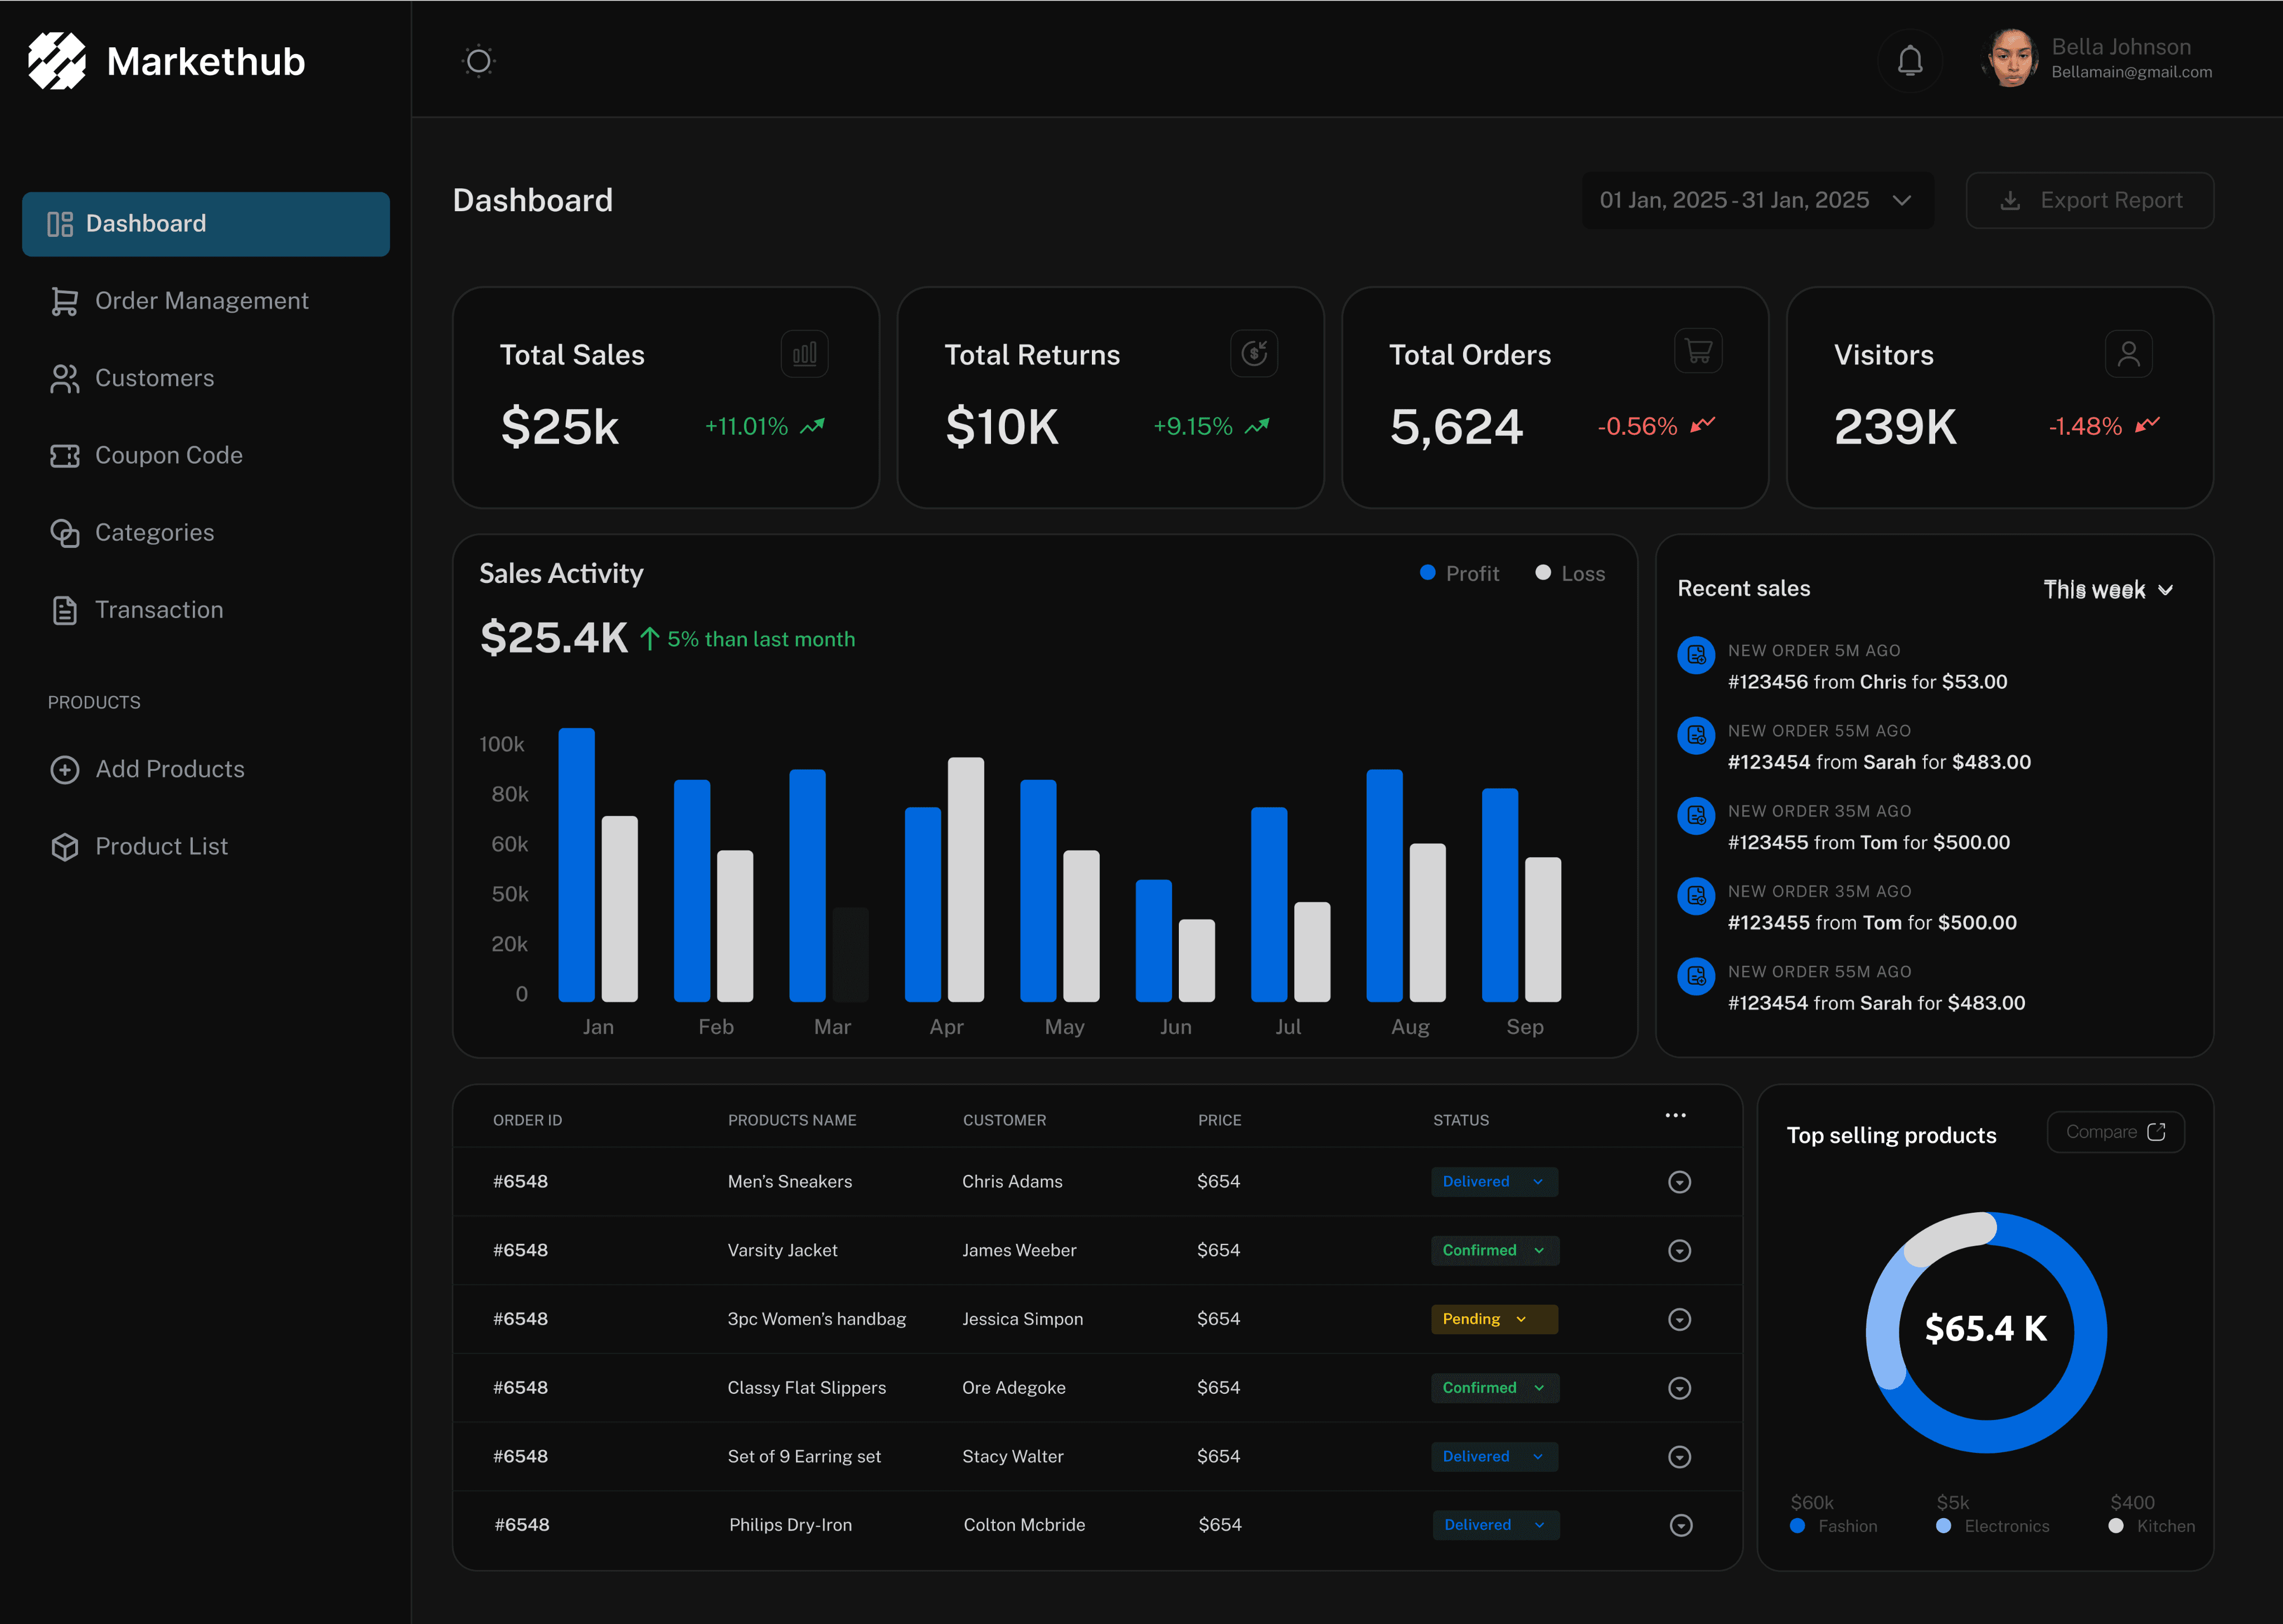Open notifications bell icon

tap(1910, 61)
